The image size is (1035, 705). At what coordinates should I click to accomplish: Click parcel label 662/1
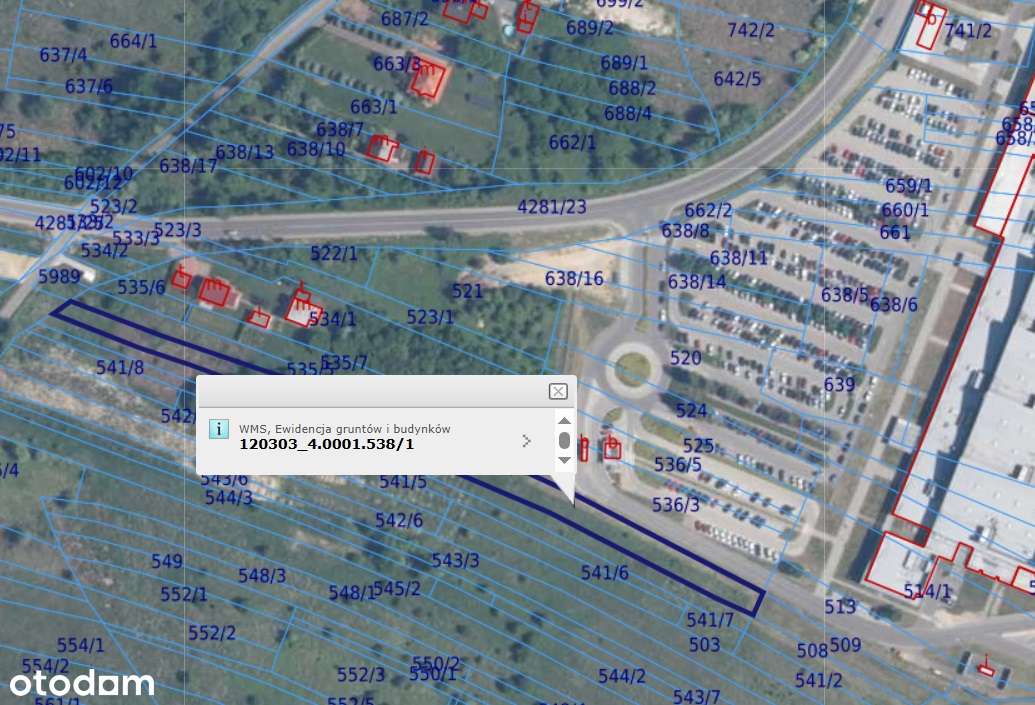pyautogui.click(x=572, y=143)
